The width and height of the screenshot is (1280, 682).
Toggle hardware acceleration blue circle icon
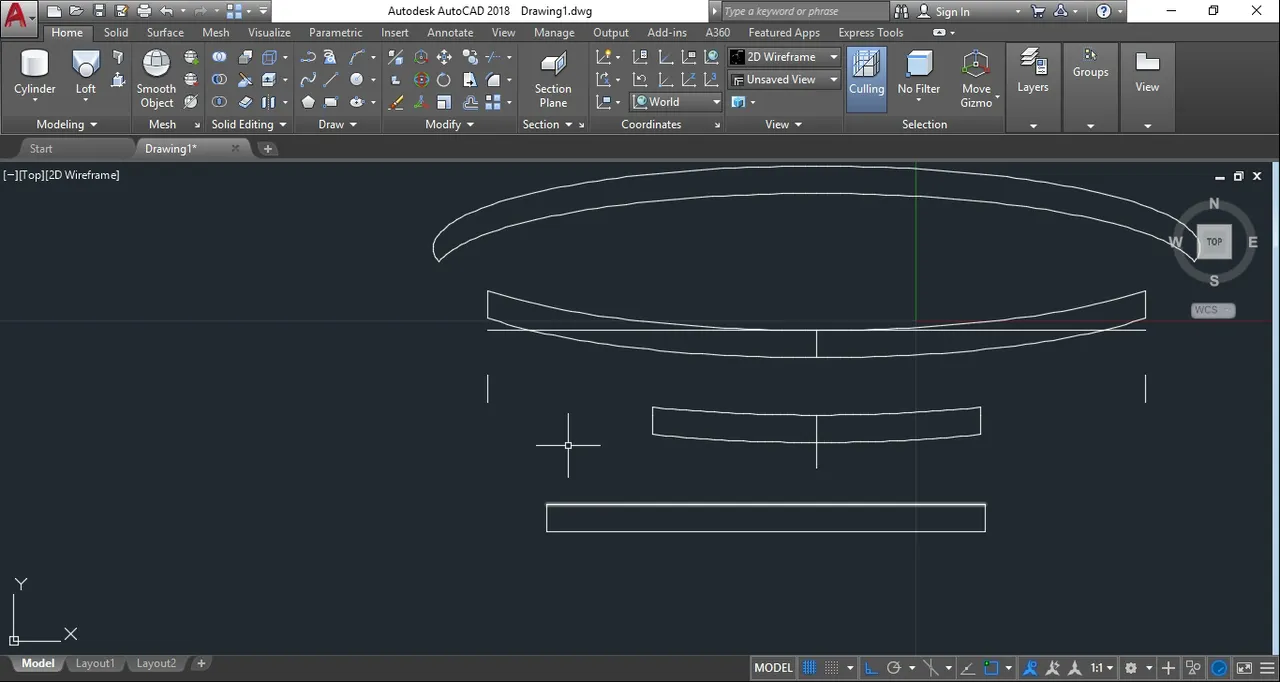pos(1219,668)
